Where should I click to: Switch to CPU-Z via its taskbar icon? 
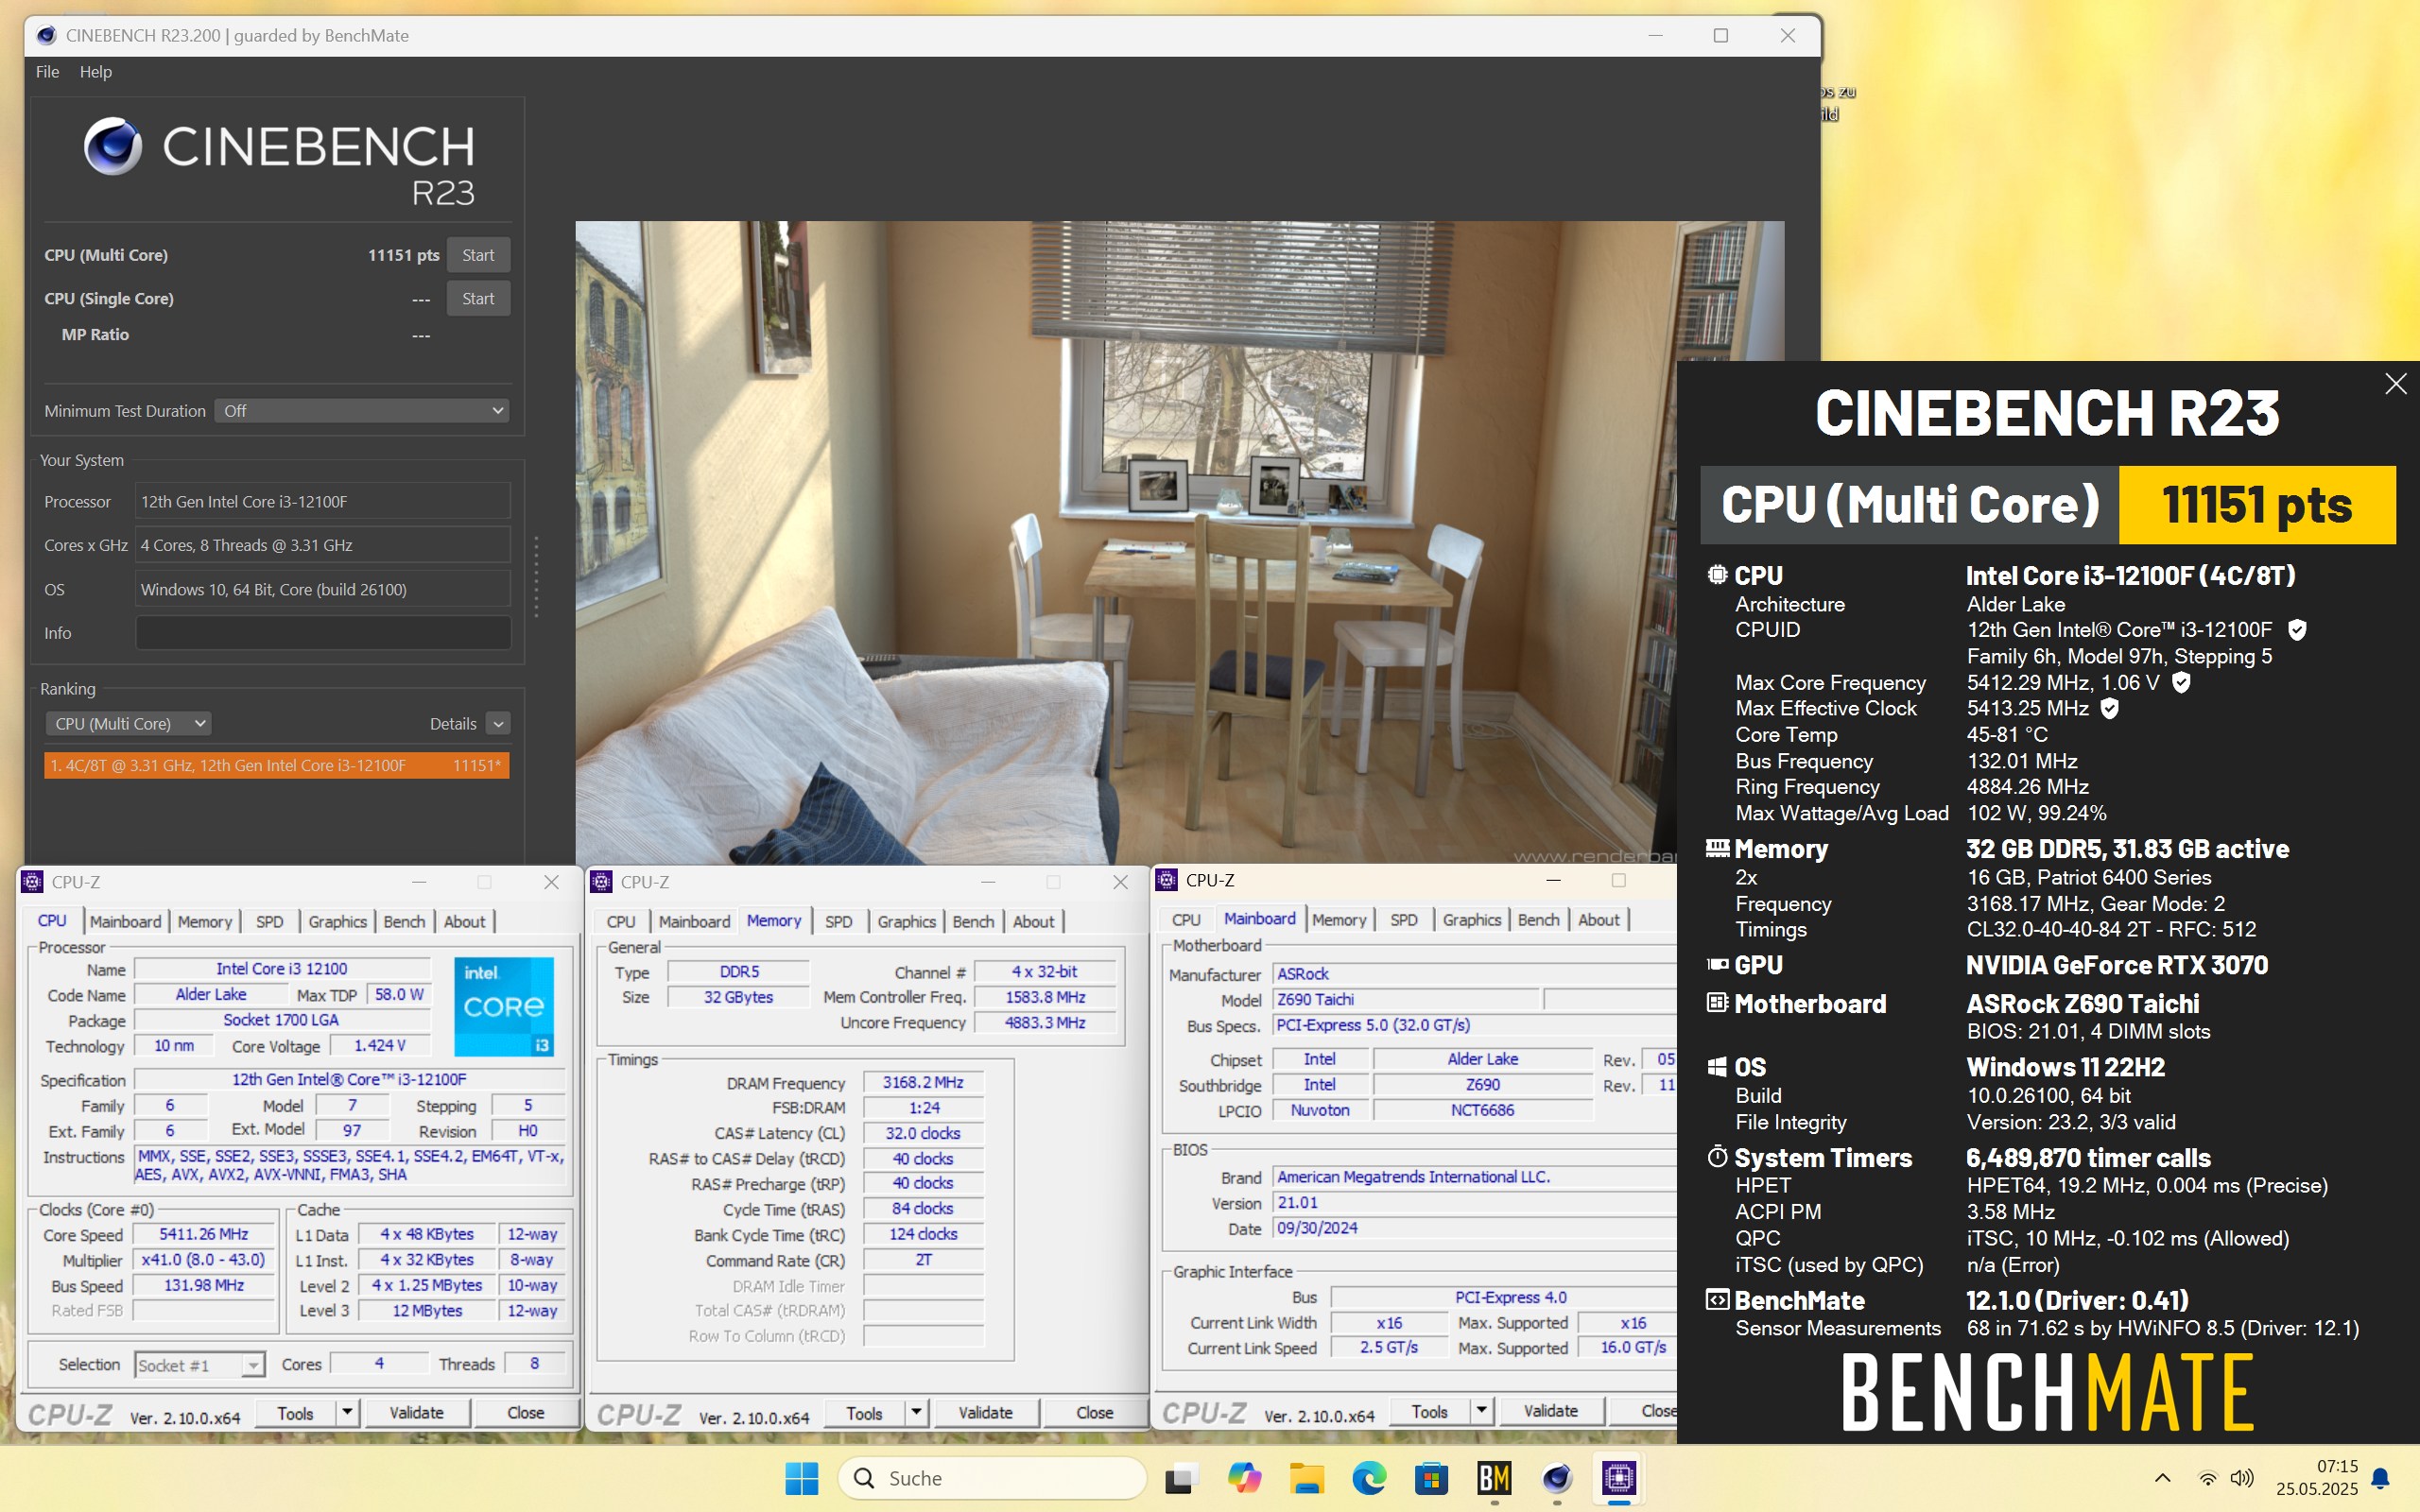[1619, 1478]
